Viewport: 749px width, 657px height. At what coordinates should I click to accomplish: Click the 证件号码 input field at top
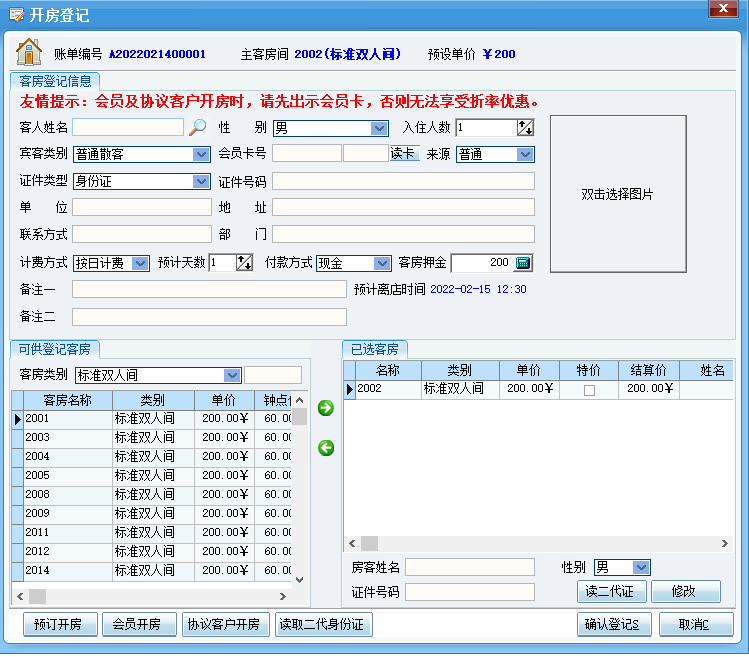tap(403, 181)
